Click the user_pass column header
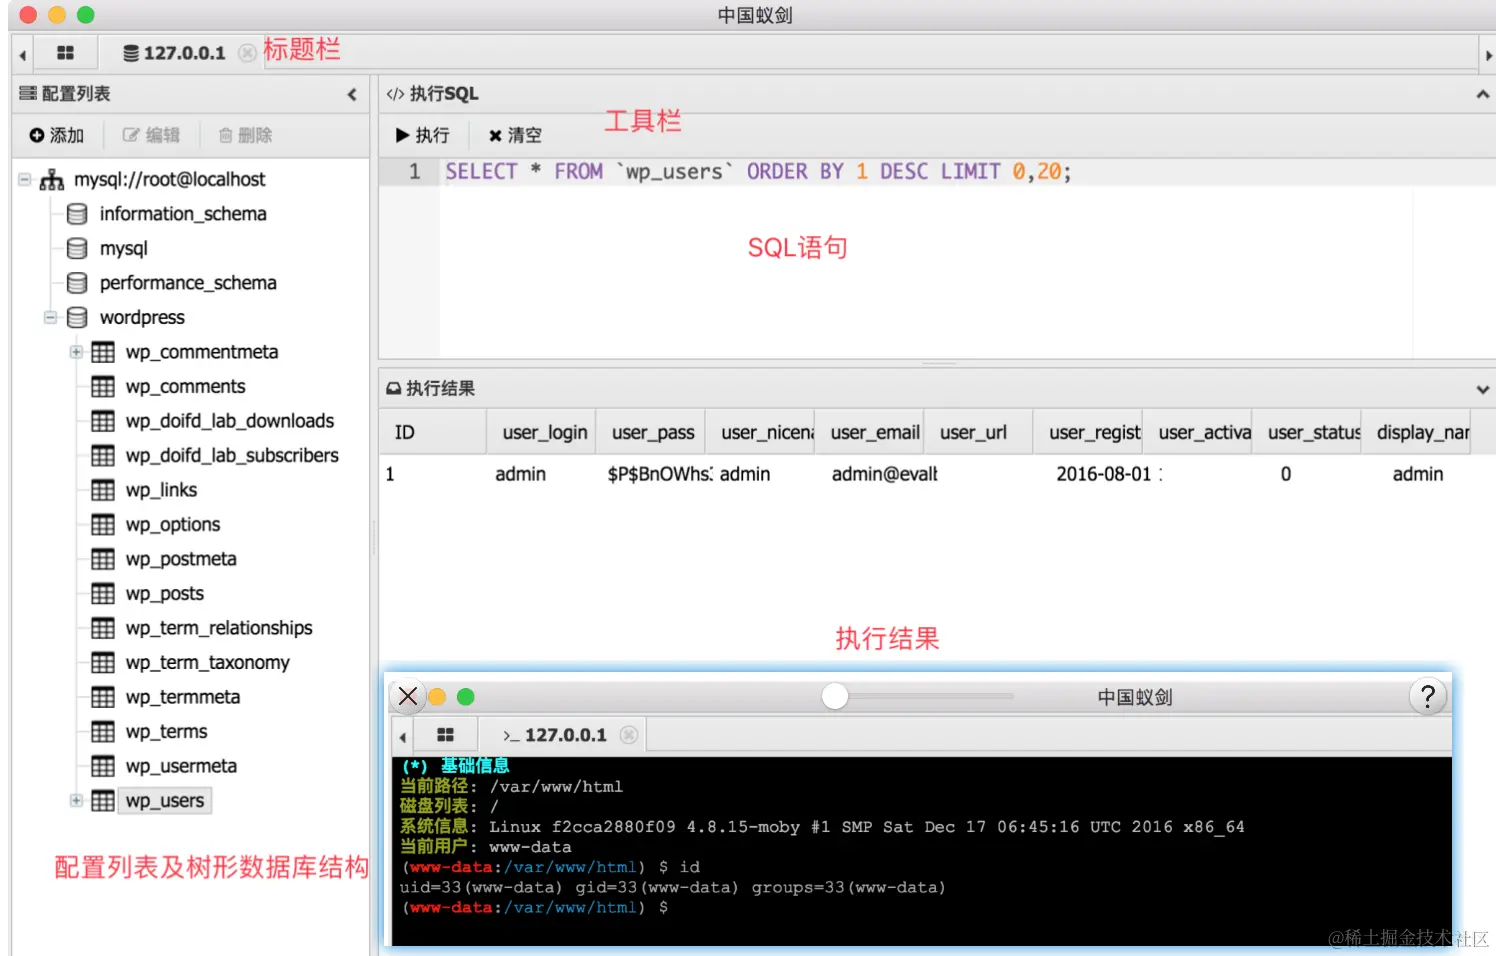 pos(650,432)
